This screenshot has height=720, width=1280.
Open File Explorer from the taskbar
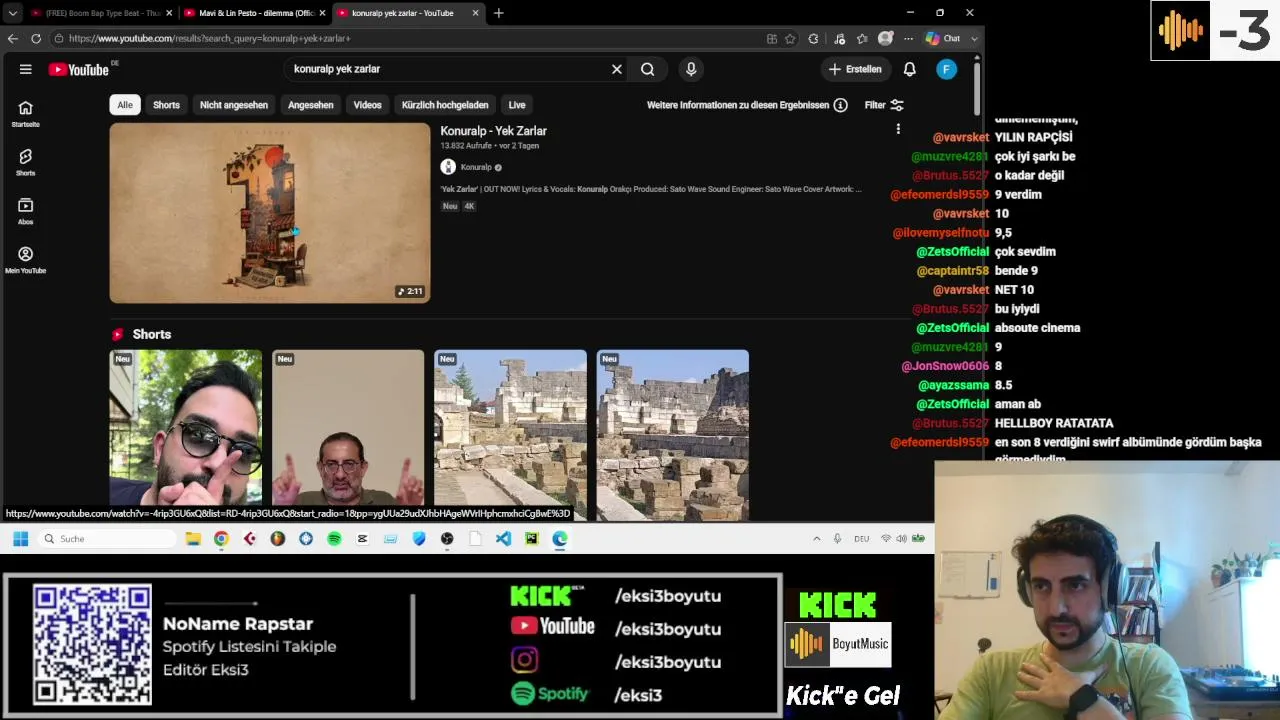(193, 538)
